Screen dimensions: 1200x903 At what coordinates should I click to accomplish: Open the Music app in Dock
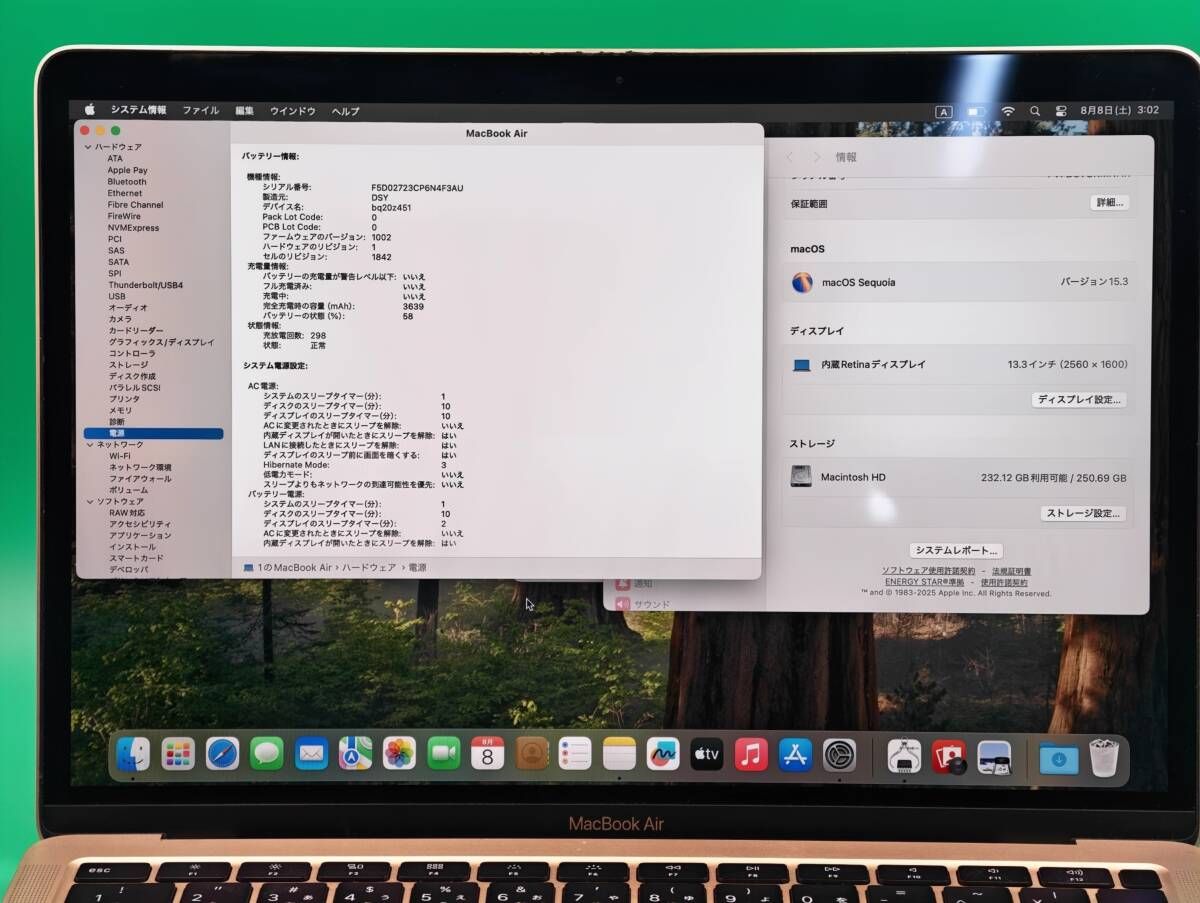751,753
